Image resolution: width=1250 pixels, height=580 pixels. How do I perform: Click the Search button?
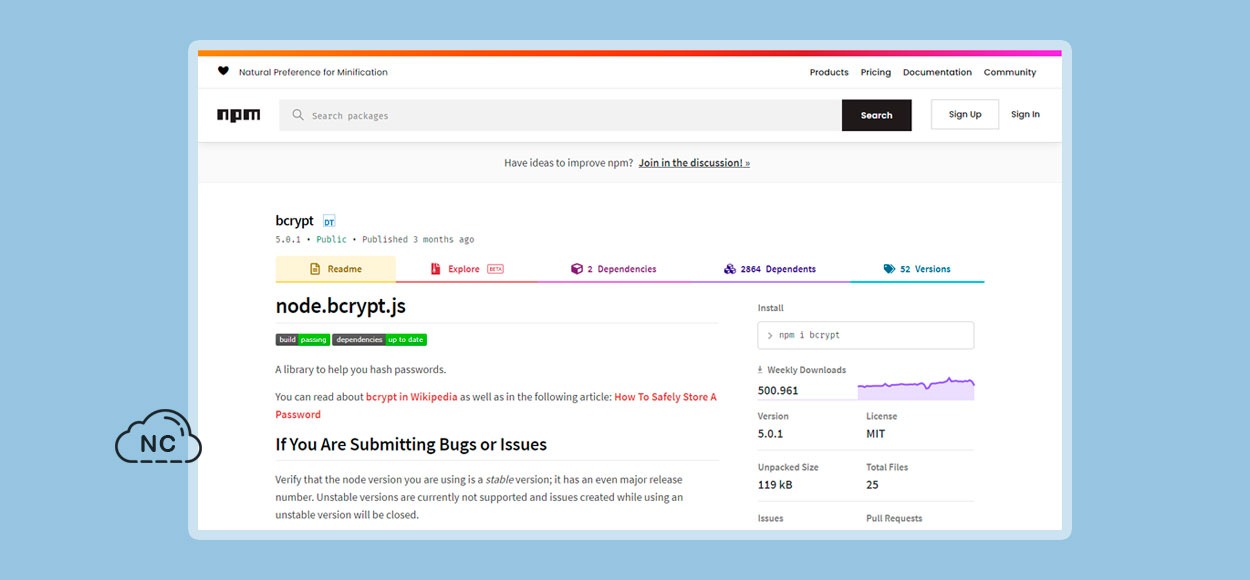(877, 115)
